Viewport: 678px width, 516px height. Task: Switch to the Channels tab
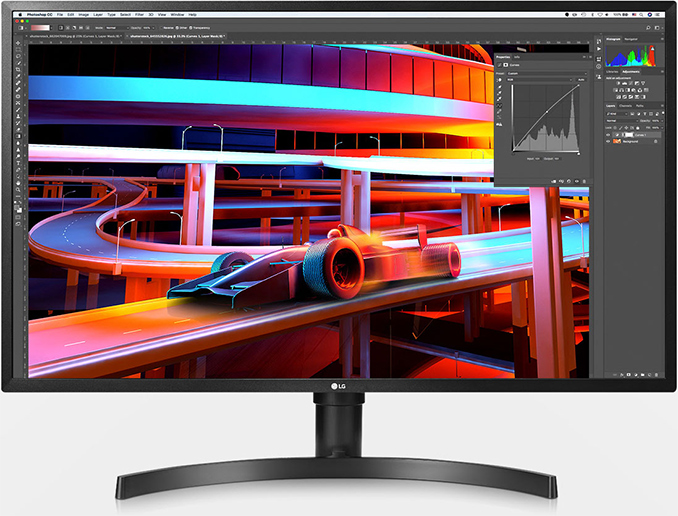point(625,106)
